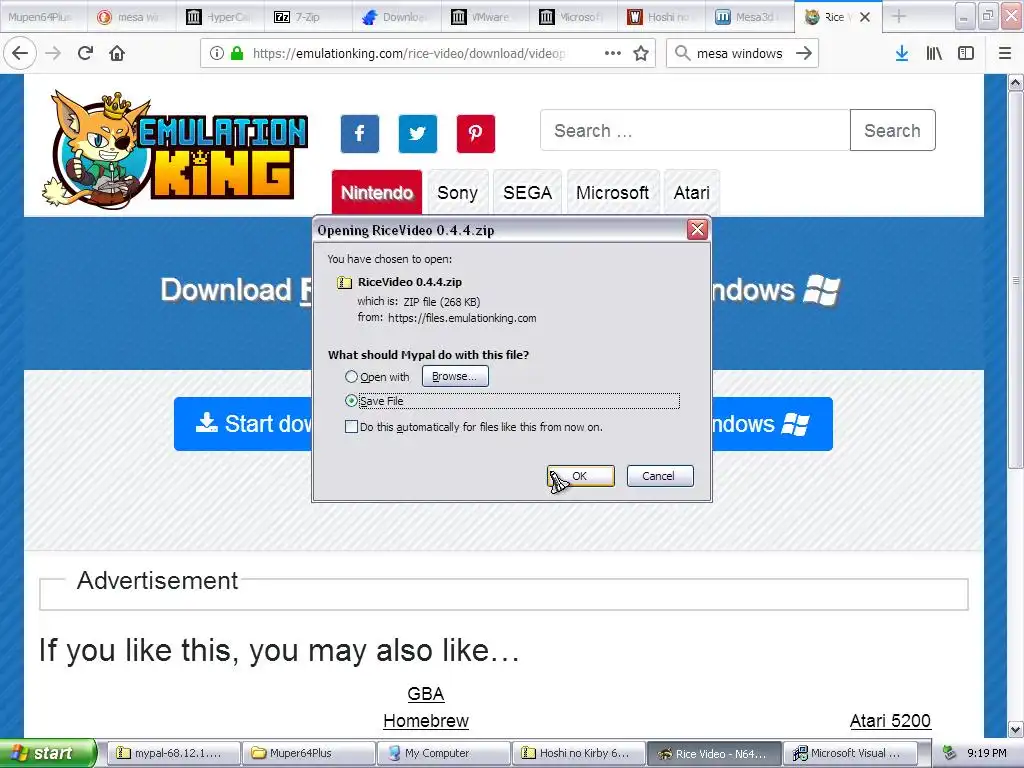1024x768 pixels.
Task: Click the site Search button
Action: point(893,131)
